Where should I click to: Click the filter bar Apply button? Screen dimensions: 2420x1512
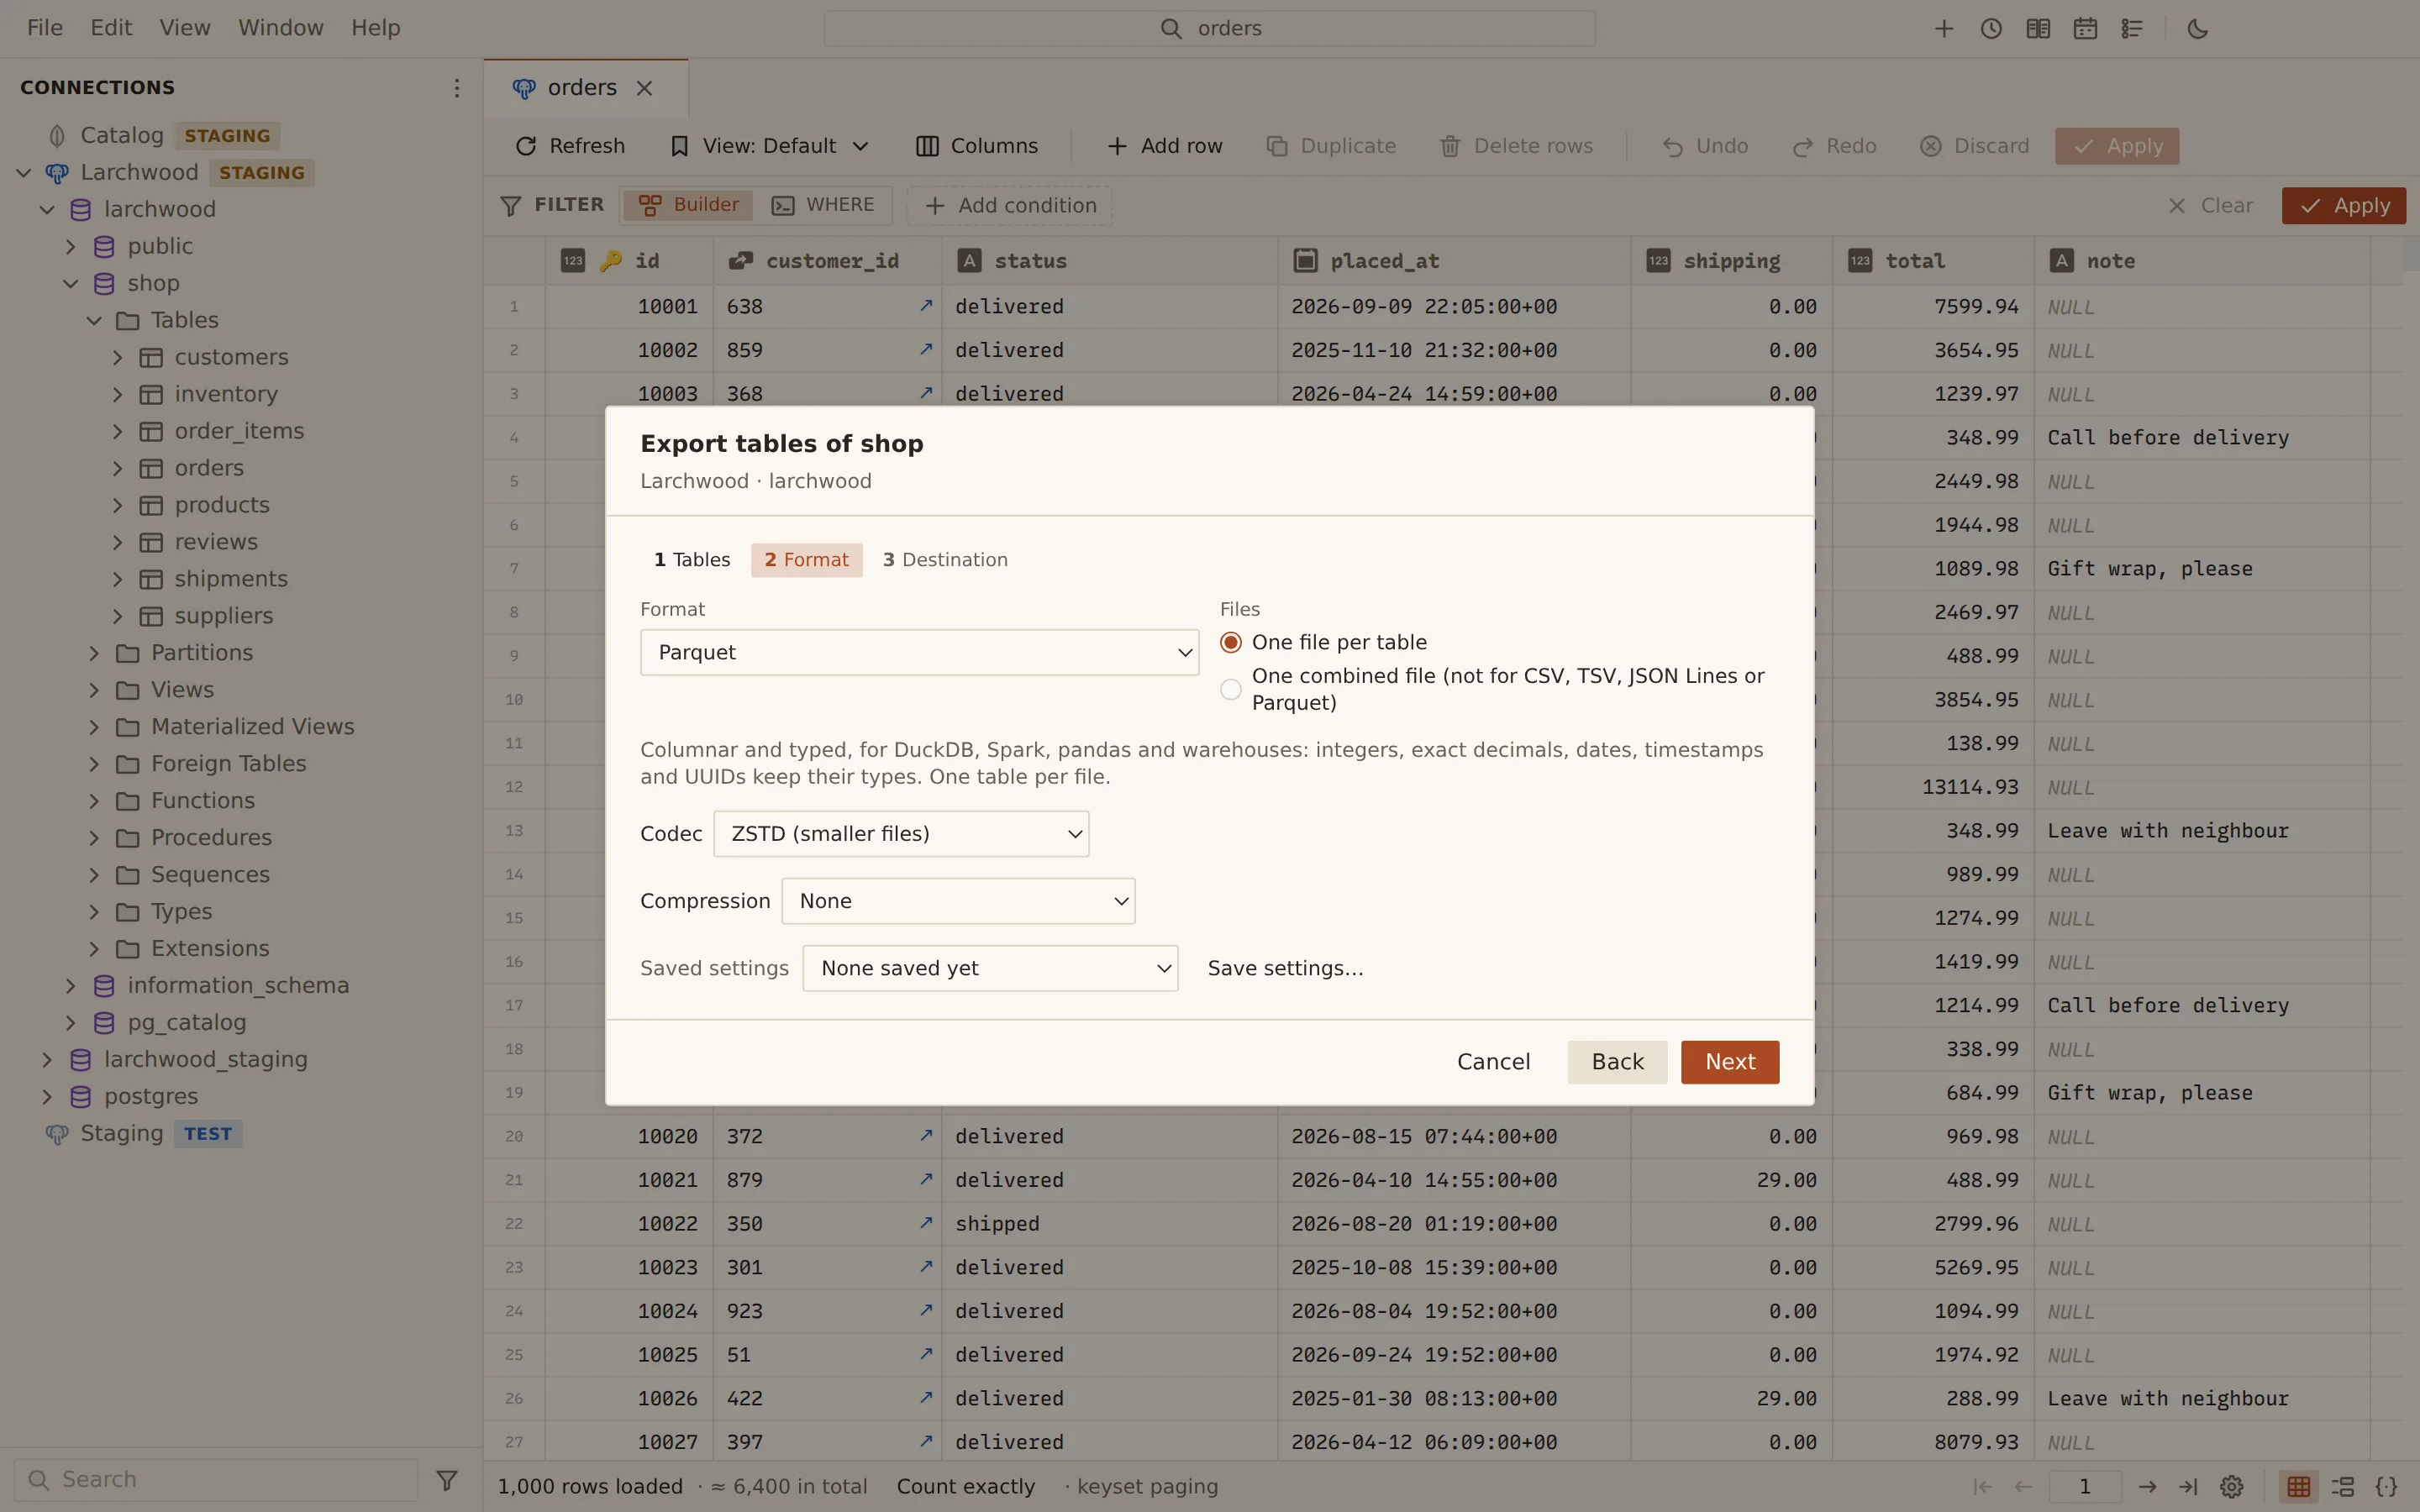2344,205
